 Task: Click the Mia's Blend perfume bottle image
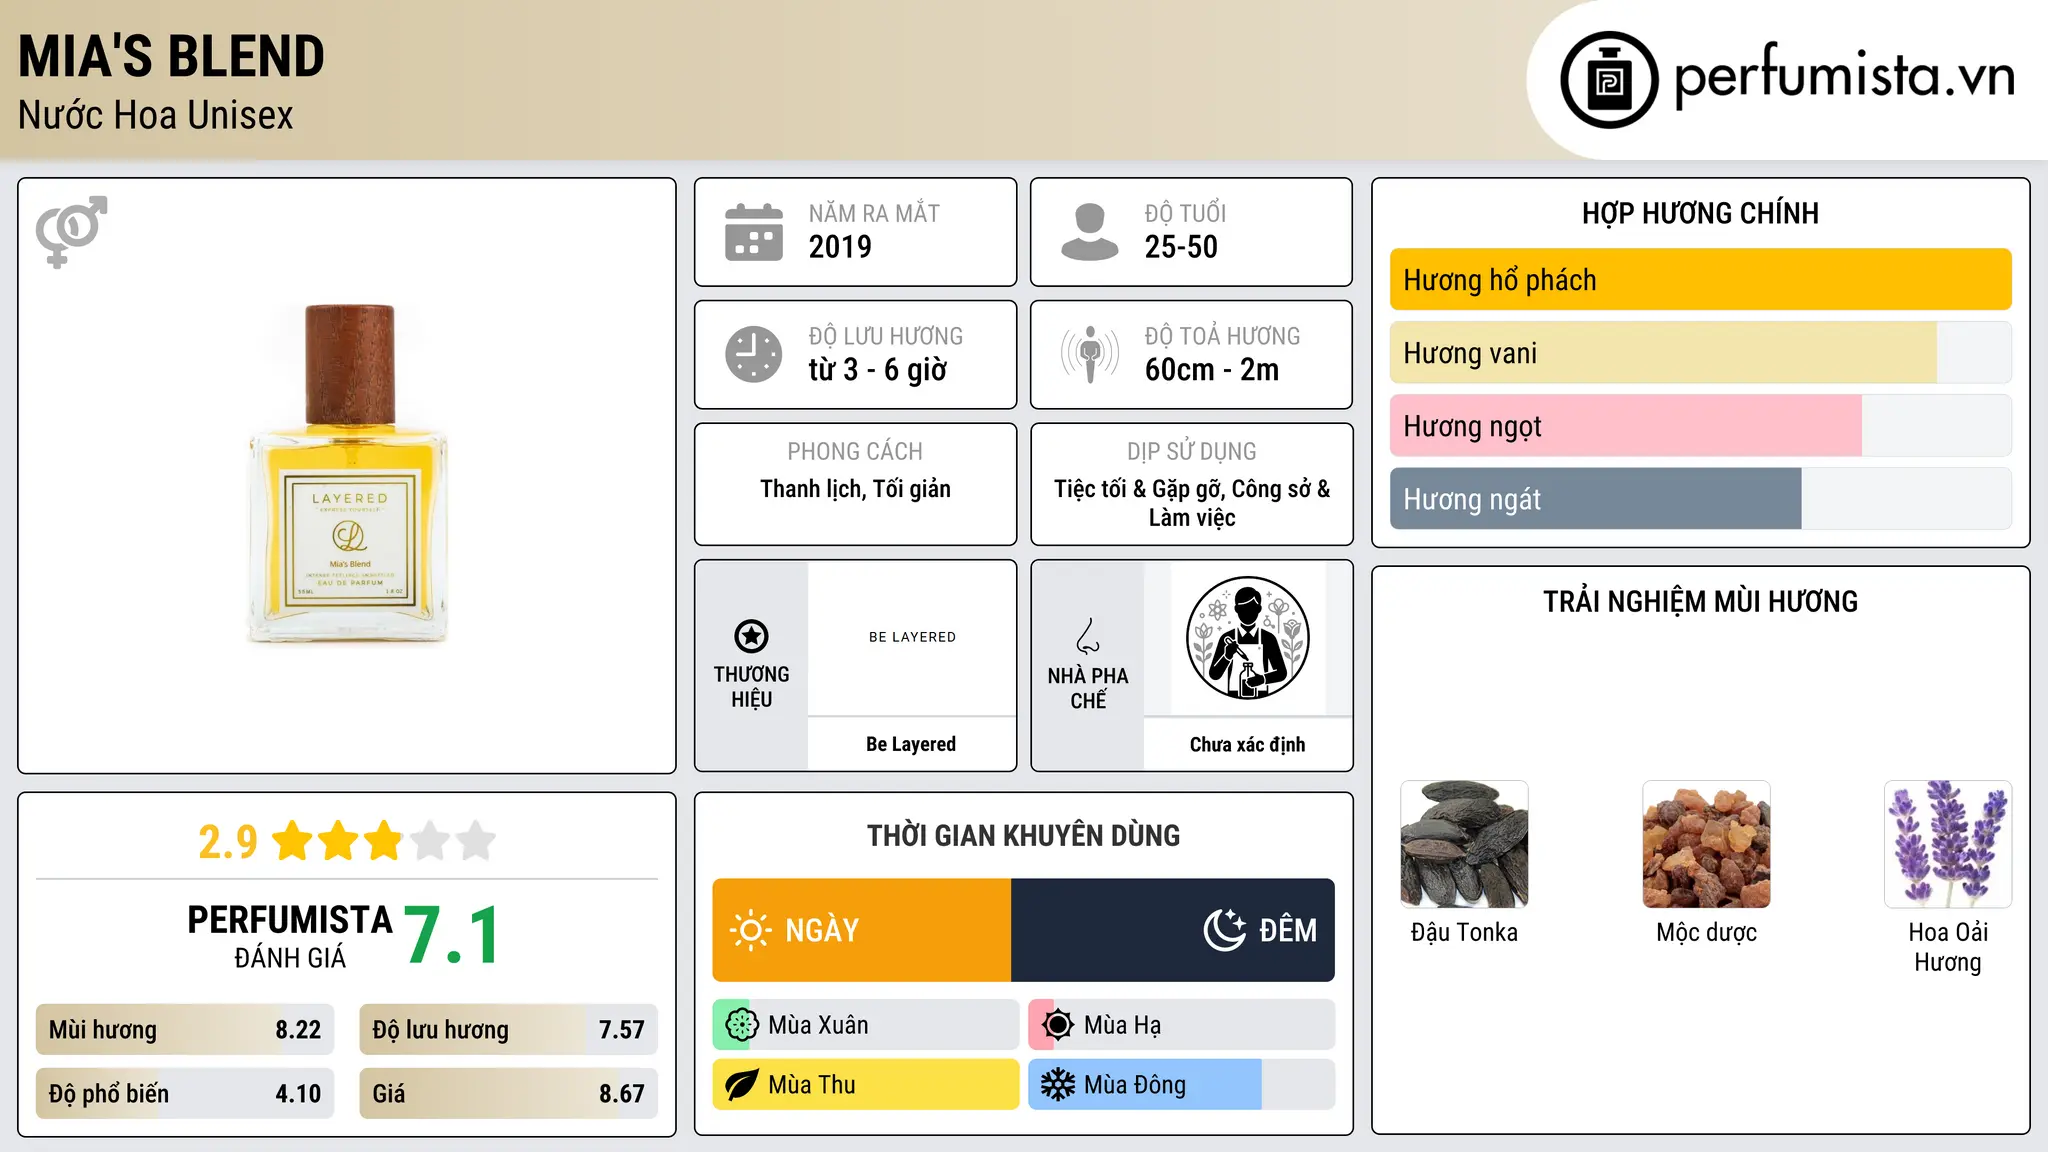pos(348,473)
